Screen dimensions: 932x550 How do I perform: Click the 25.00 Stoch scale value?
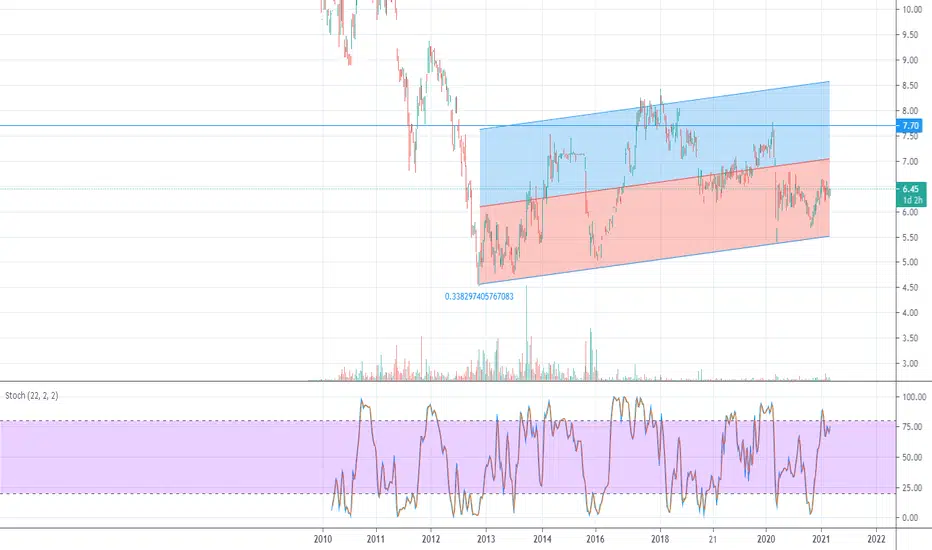[x=912, y=488]
